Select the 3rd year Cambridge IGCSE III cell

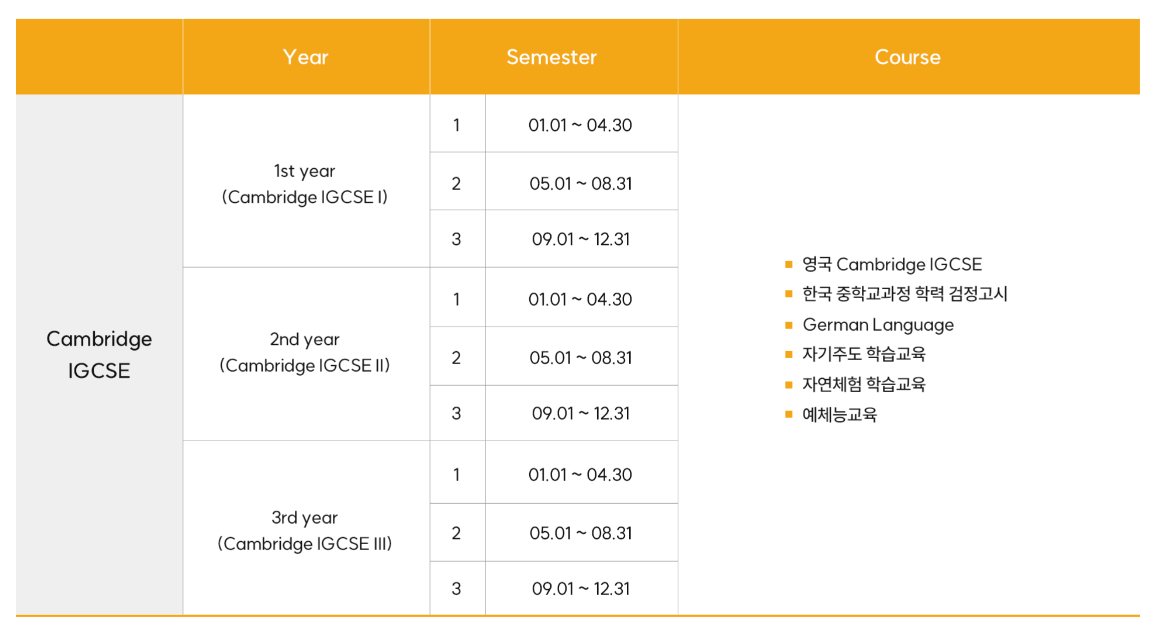coord(305,531)
